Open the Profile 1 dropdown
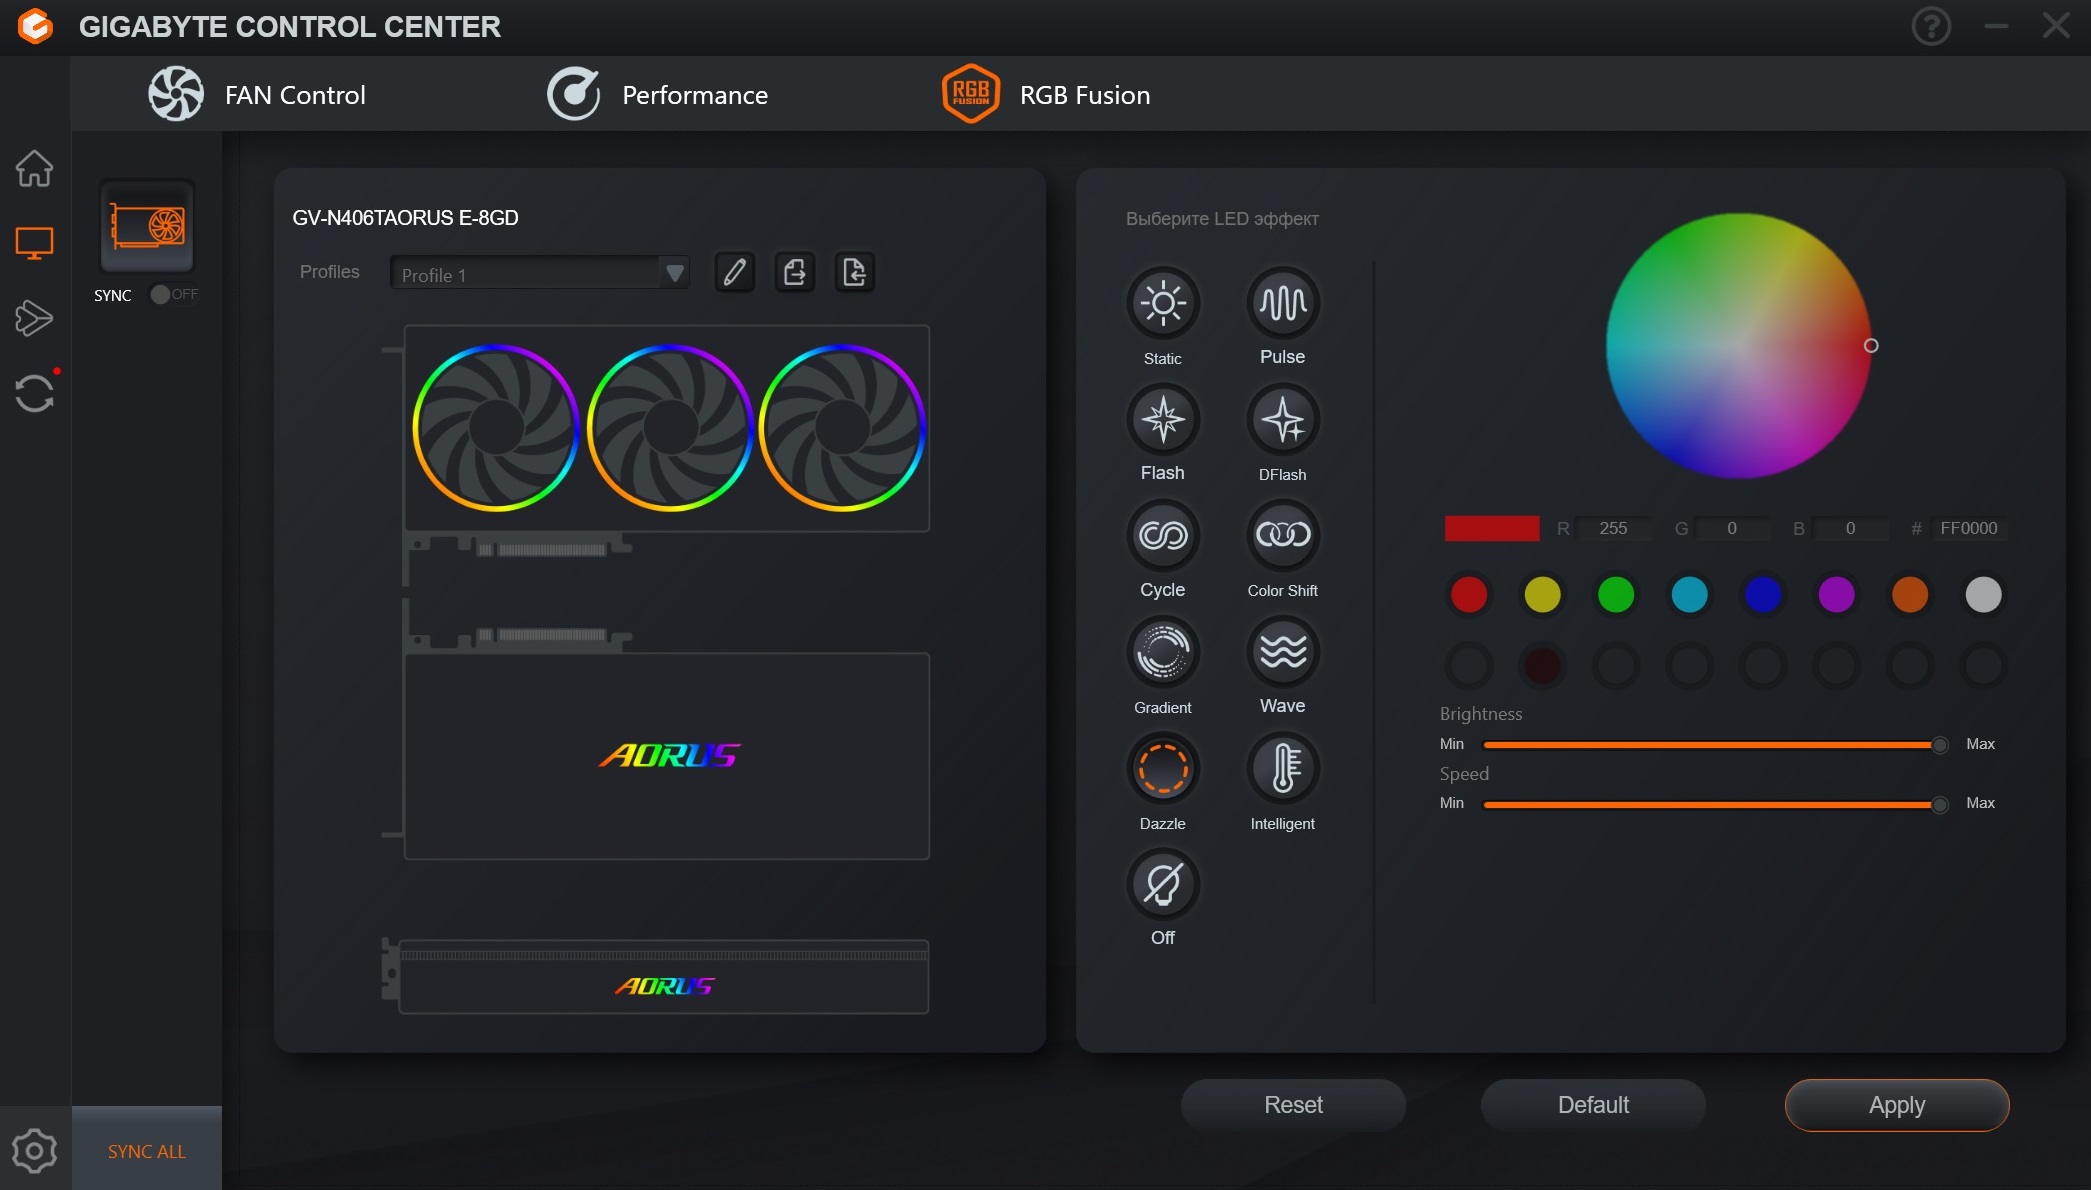2091x1190 pixels. (540, 274)
